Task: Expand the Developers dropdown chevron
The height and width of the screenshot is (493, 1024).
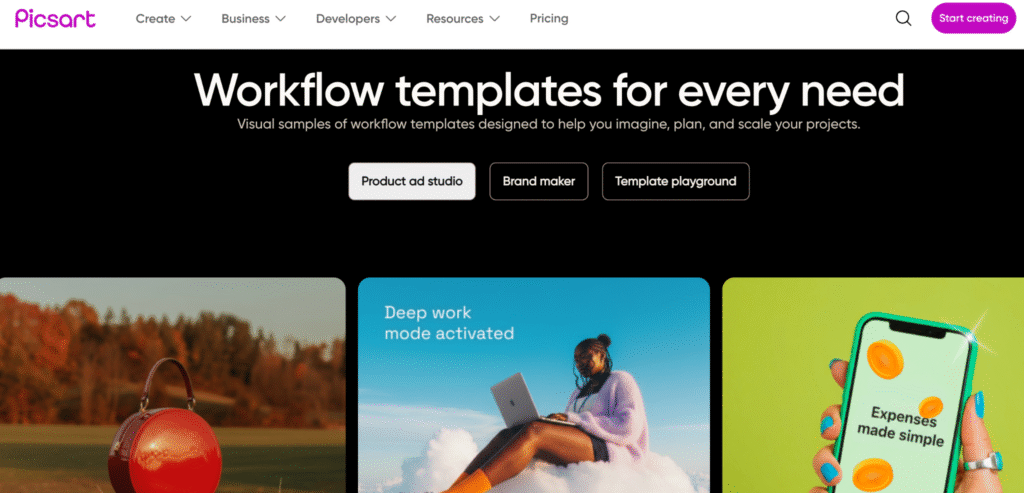Action: tap(391, 19)
